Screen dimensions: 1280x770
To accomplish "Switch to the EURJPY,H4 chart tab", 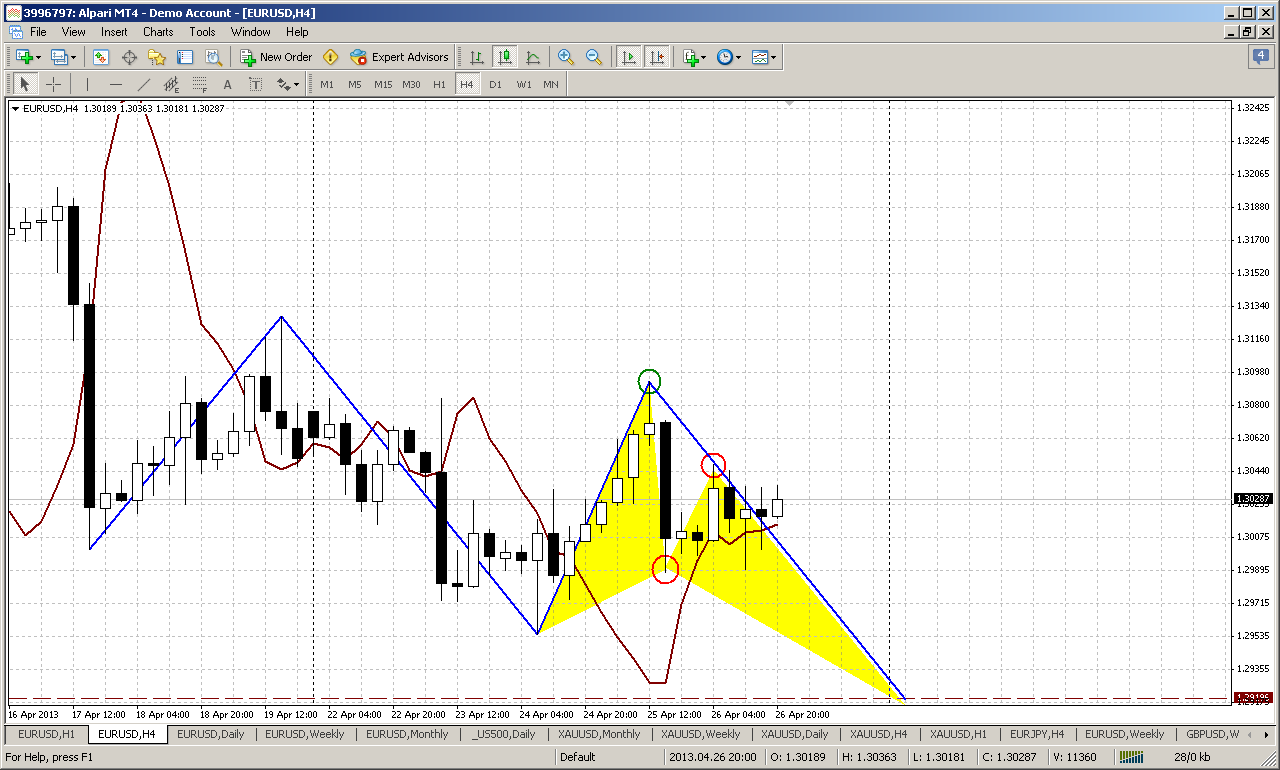I will [x=1036, y=734].
